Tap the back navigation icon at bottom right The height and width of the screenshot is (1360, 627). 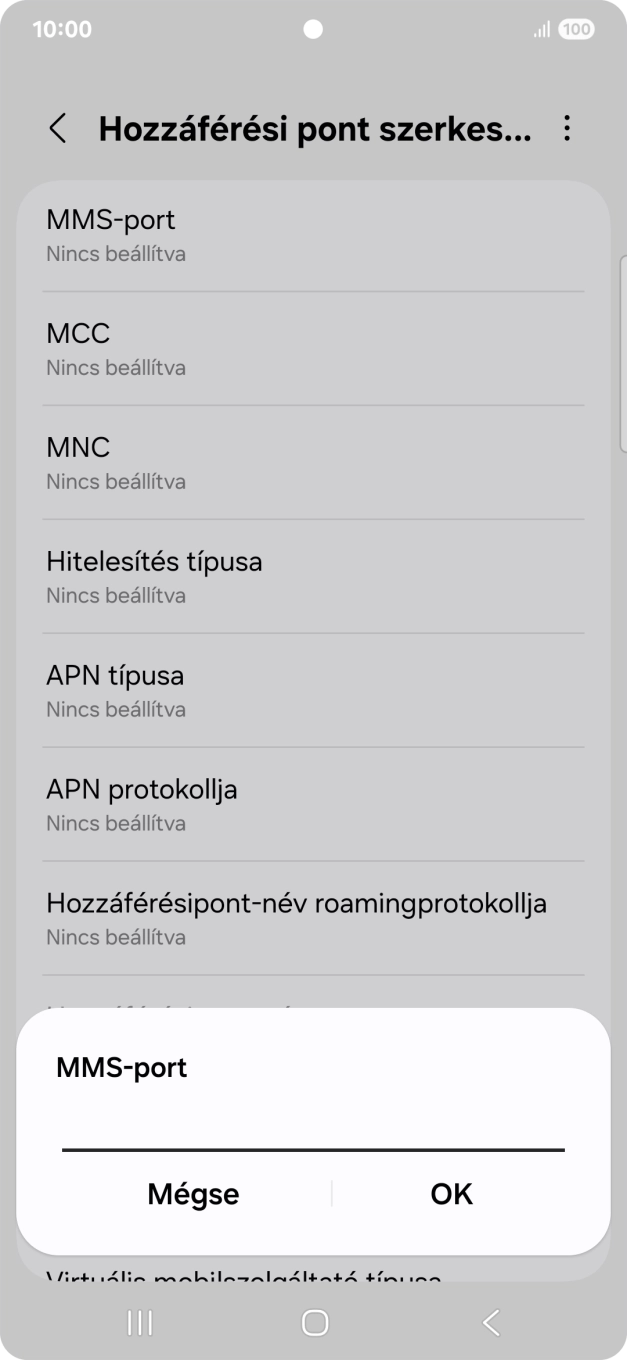(490, 1321)
